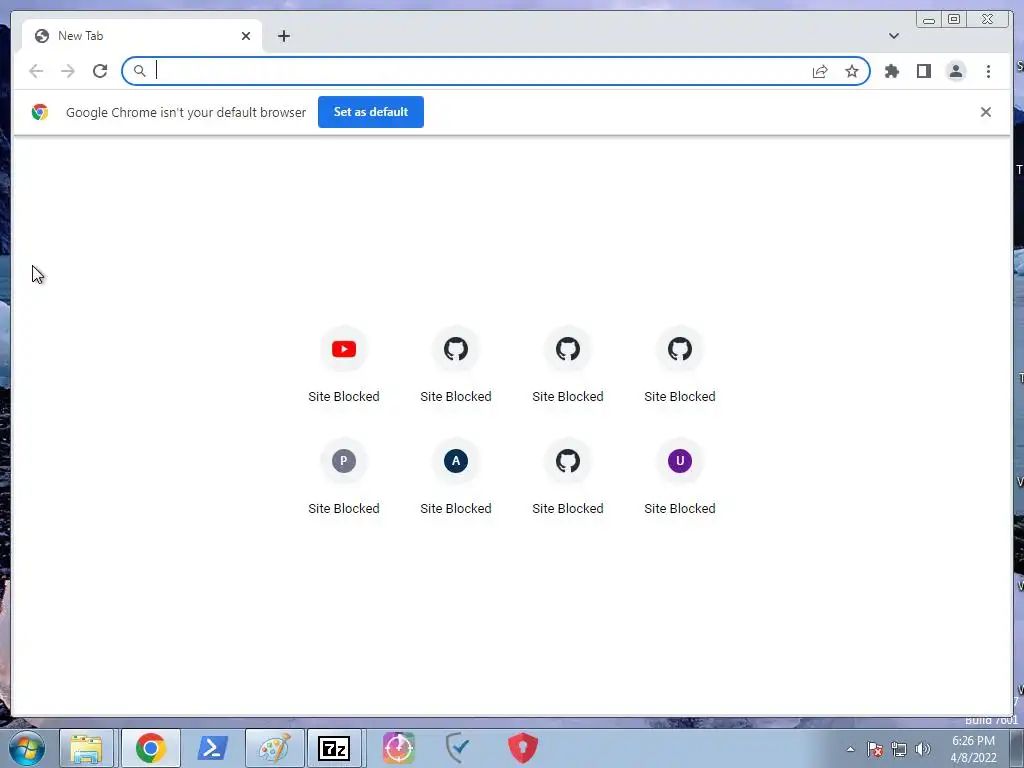Open File Explorer from the taskbar
This screenshot has height=768, width=1024.
click(x=86, y=748)
